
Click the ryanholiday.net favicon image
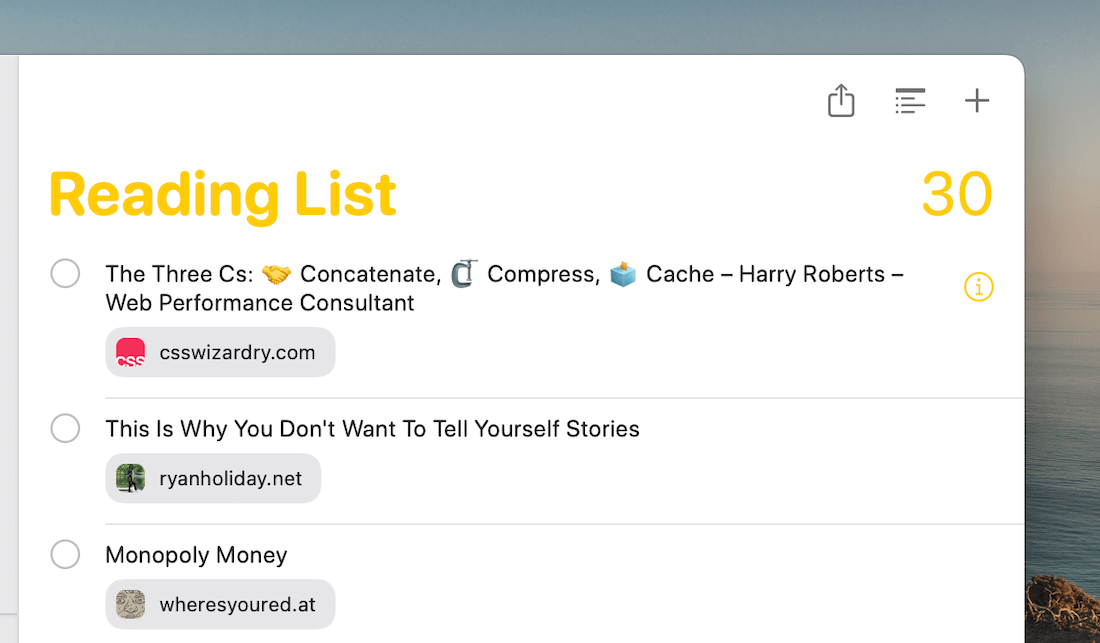point(131,478)
